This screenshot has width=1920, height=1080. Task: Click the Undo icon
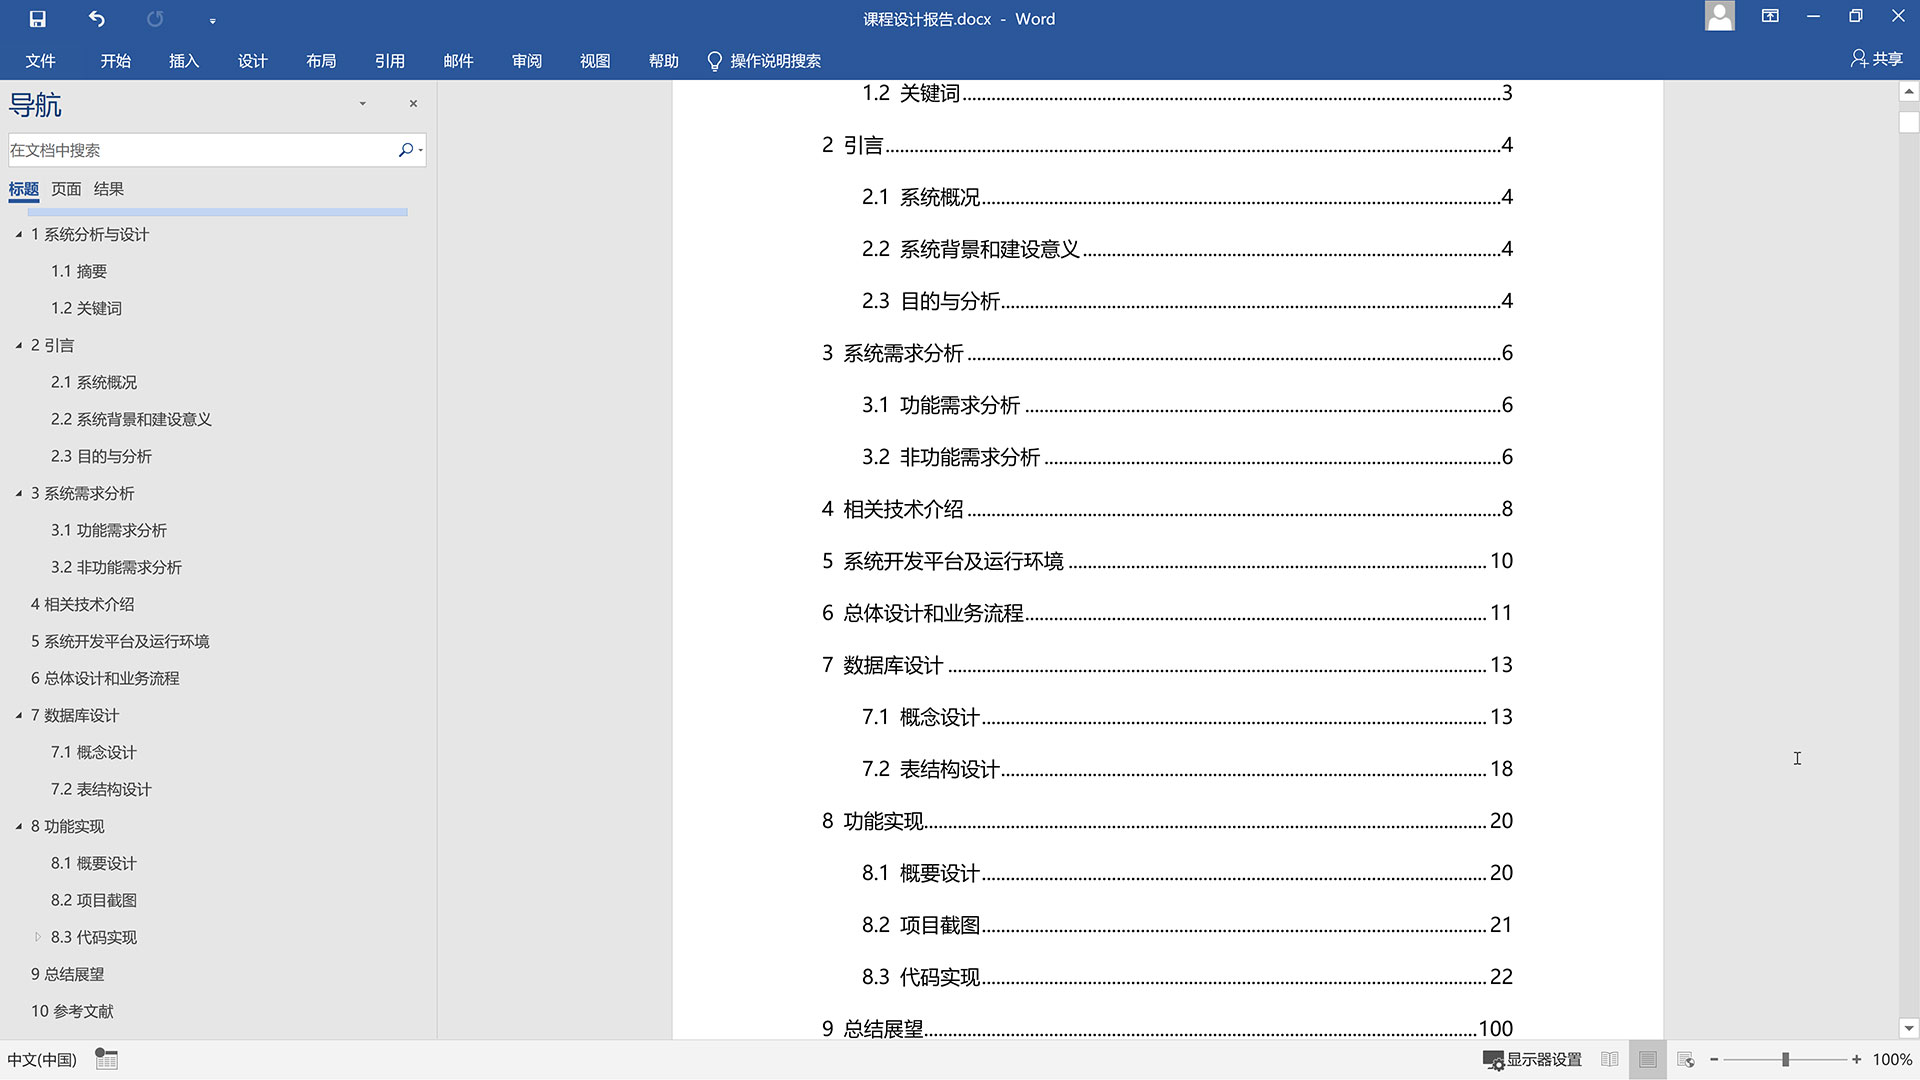pyautogui.click(x=97, y=18)
